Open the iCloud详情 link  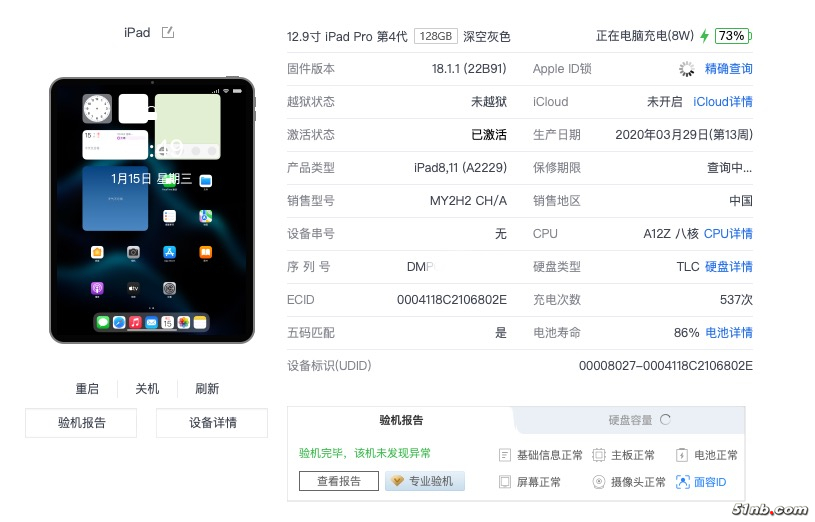(722, 101)
